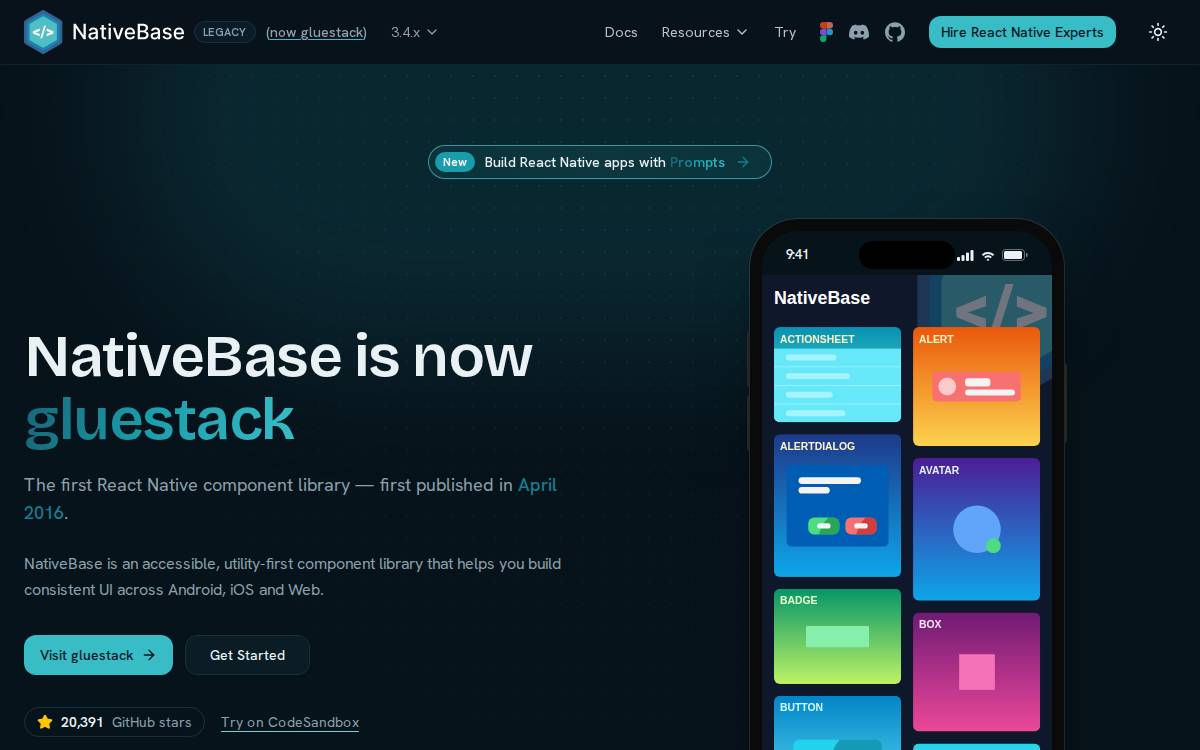Open the Figma icon link
The image size is (1200, 750).
coord(826,32)
